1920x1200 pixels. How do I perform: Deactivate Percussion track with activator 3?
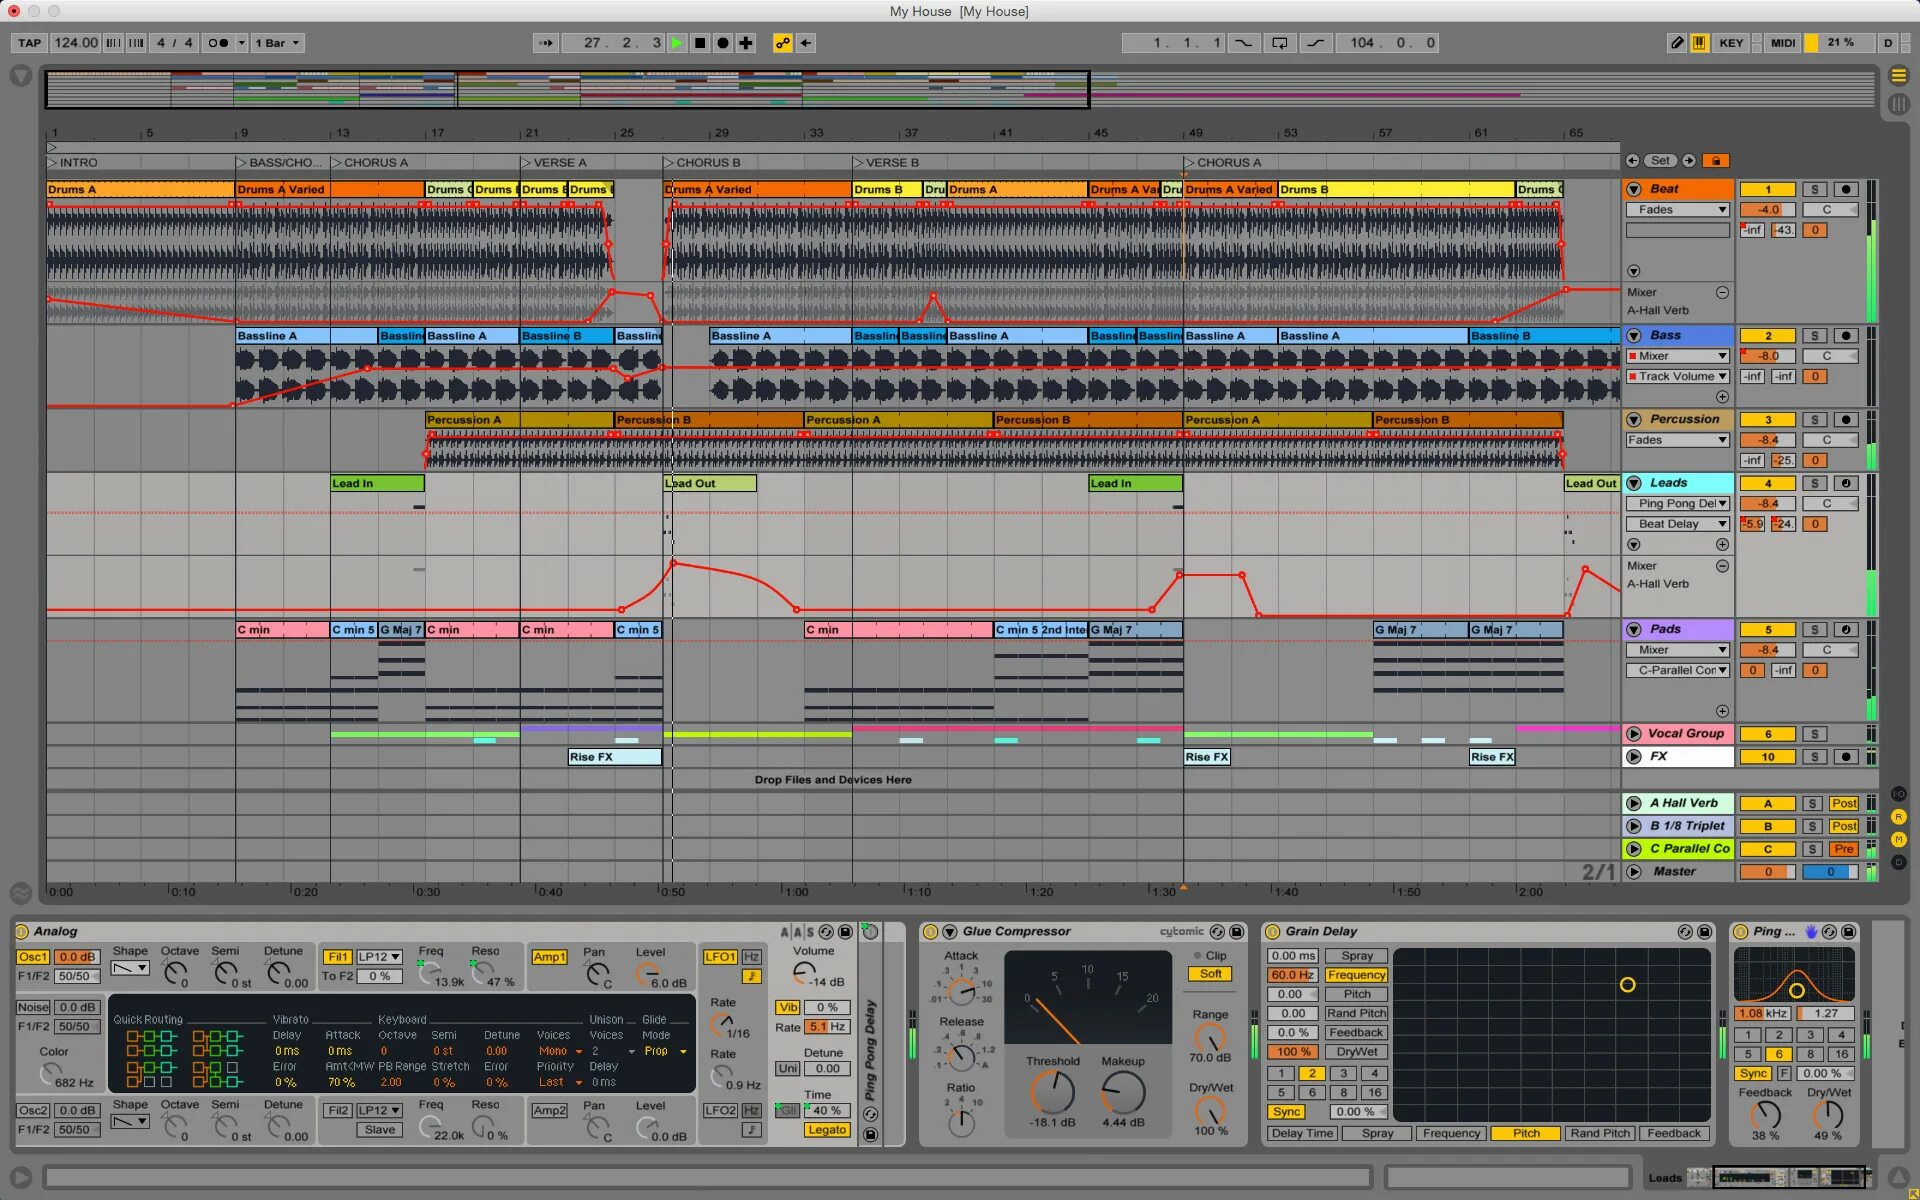pos(1767,420)
